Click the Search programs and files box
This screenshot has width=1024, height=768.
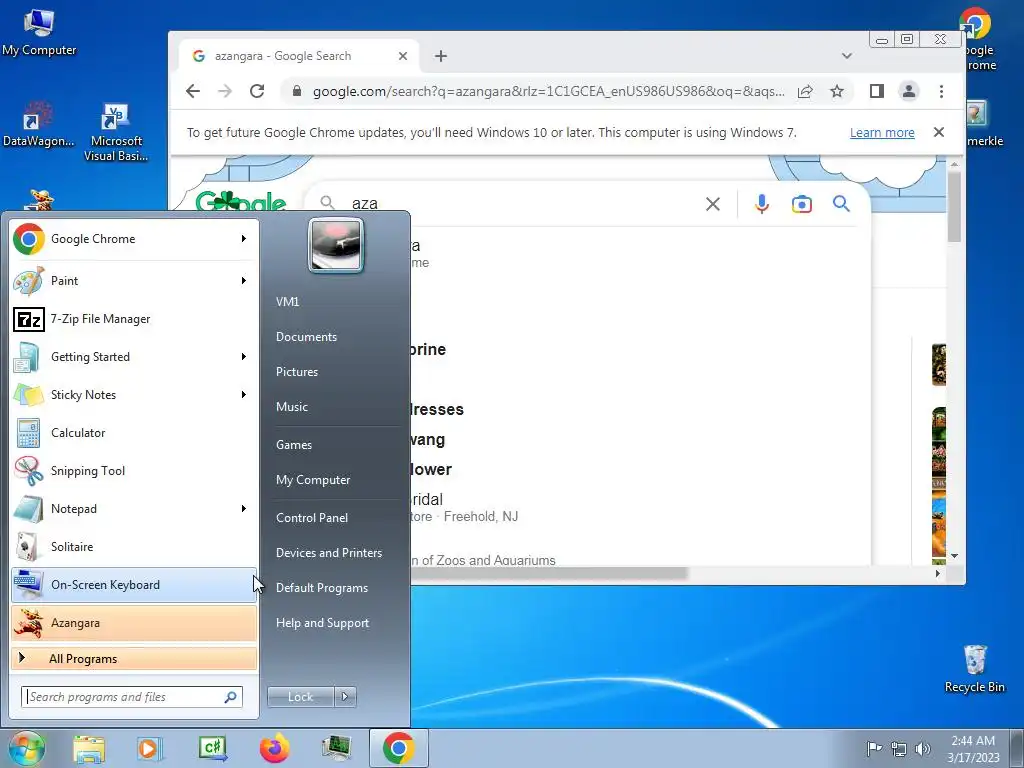[131, 697]
